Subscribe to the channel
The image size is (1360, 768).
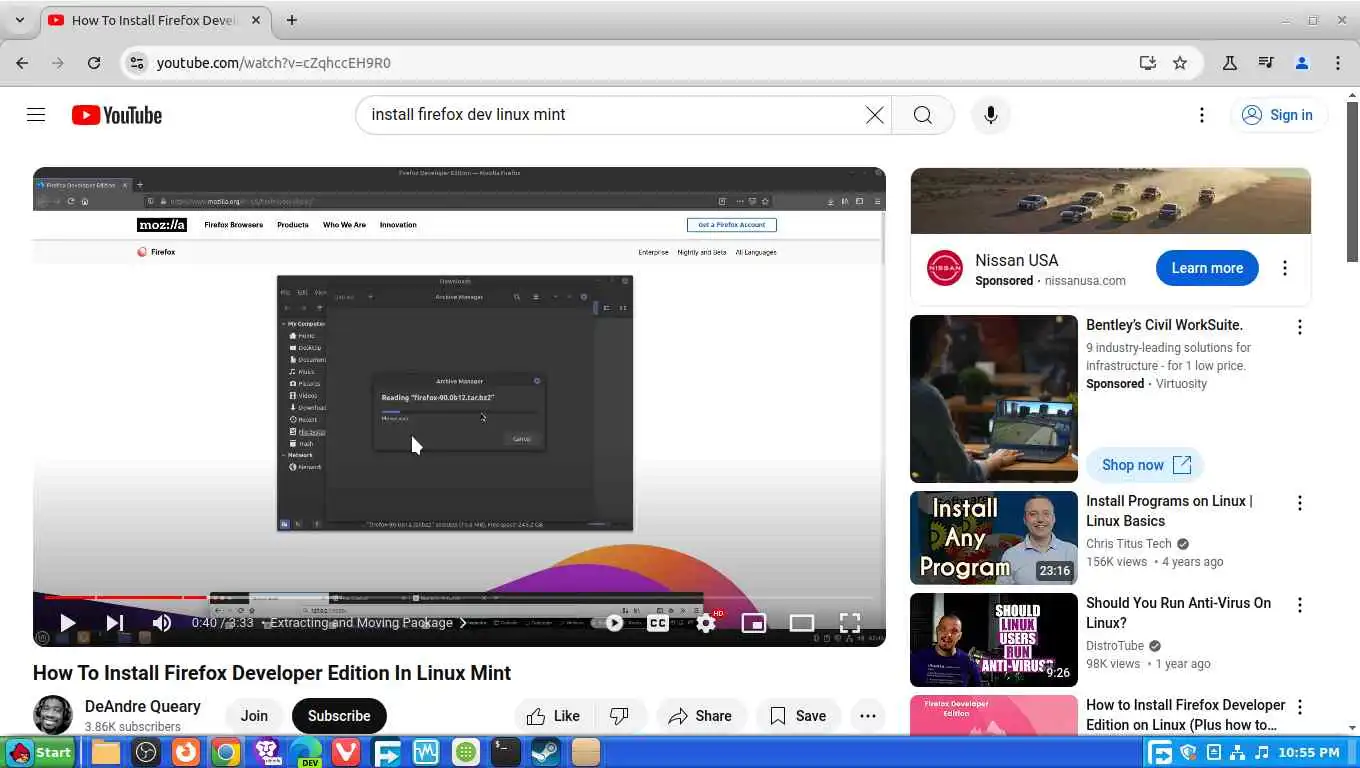[339, 716]
